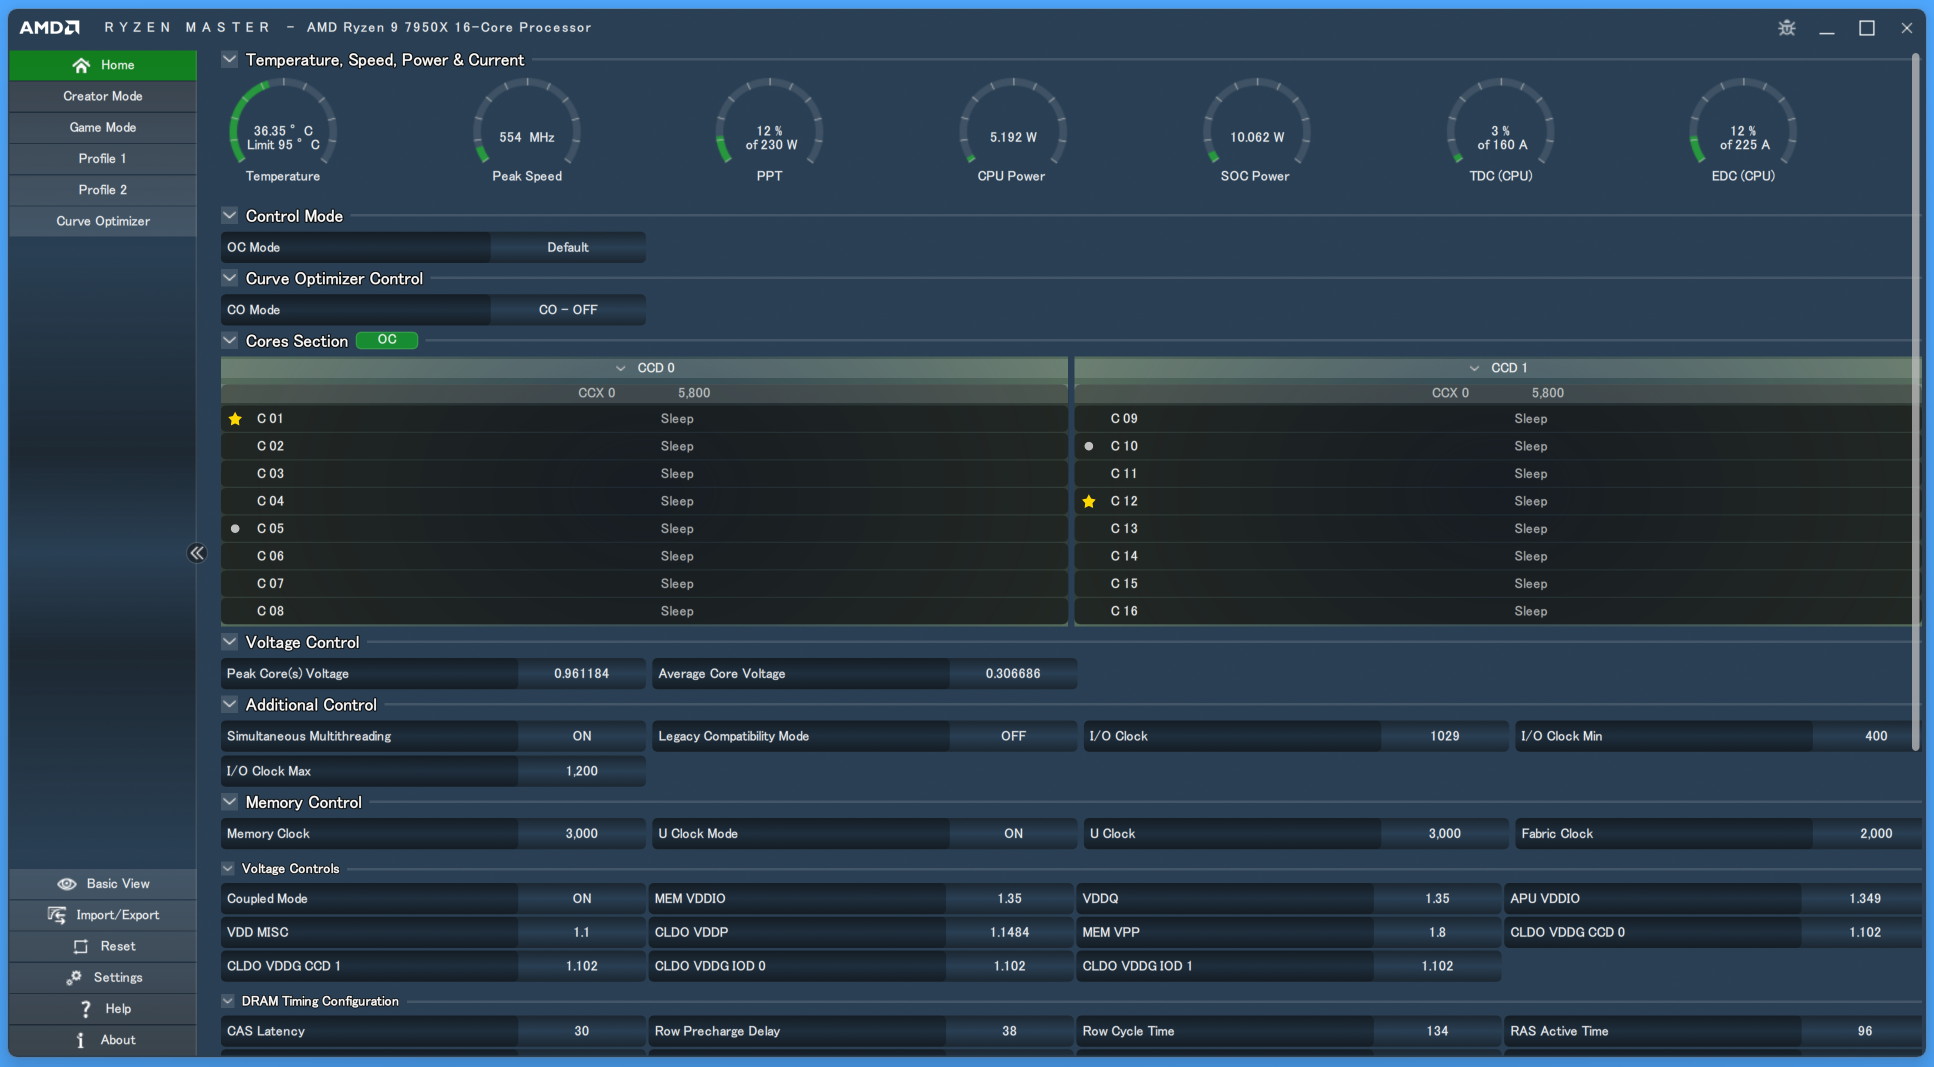Open Import/Export
1934x1067 pixels.
pos(103,915)
